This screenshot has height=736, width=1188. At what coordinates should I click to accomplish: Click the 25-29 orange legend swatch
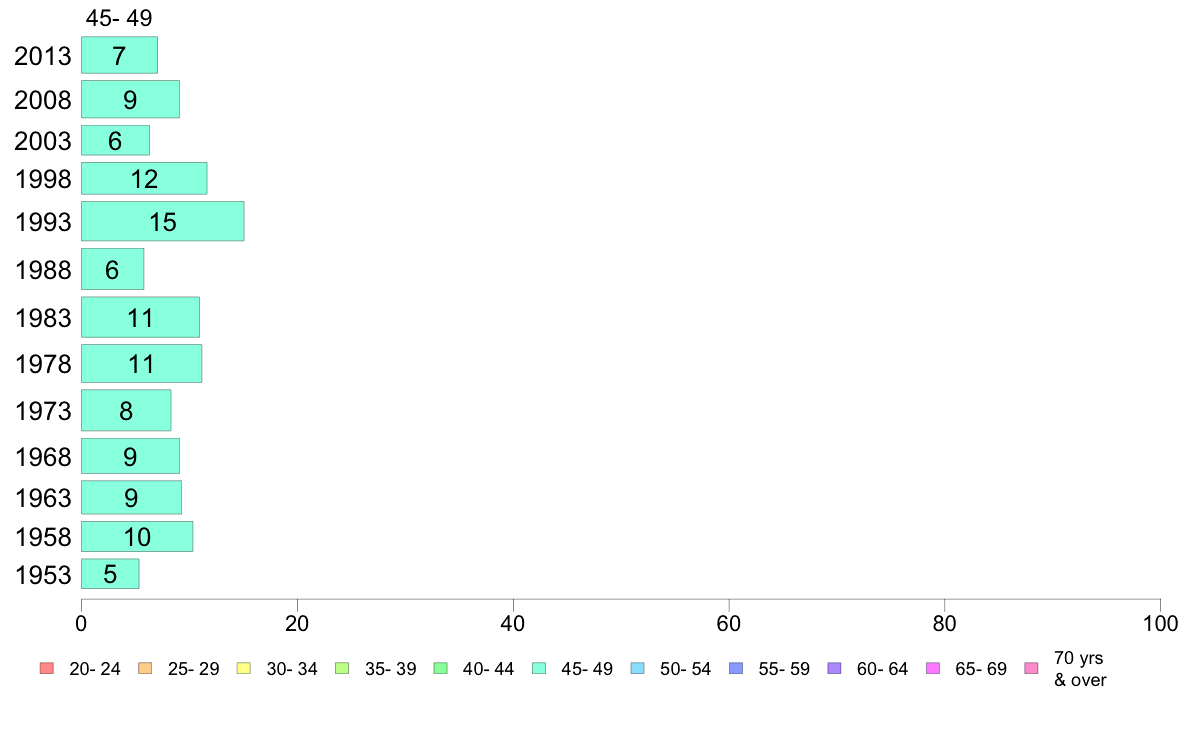tap(145, 669)
